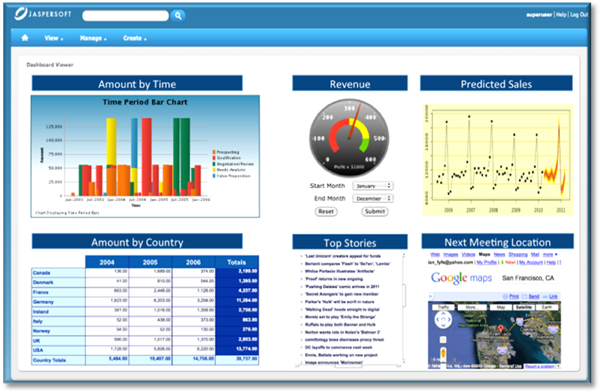This screenshot has width=602, height=392.
Task: Open the Create menu
Action: (x=135, y=38)
